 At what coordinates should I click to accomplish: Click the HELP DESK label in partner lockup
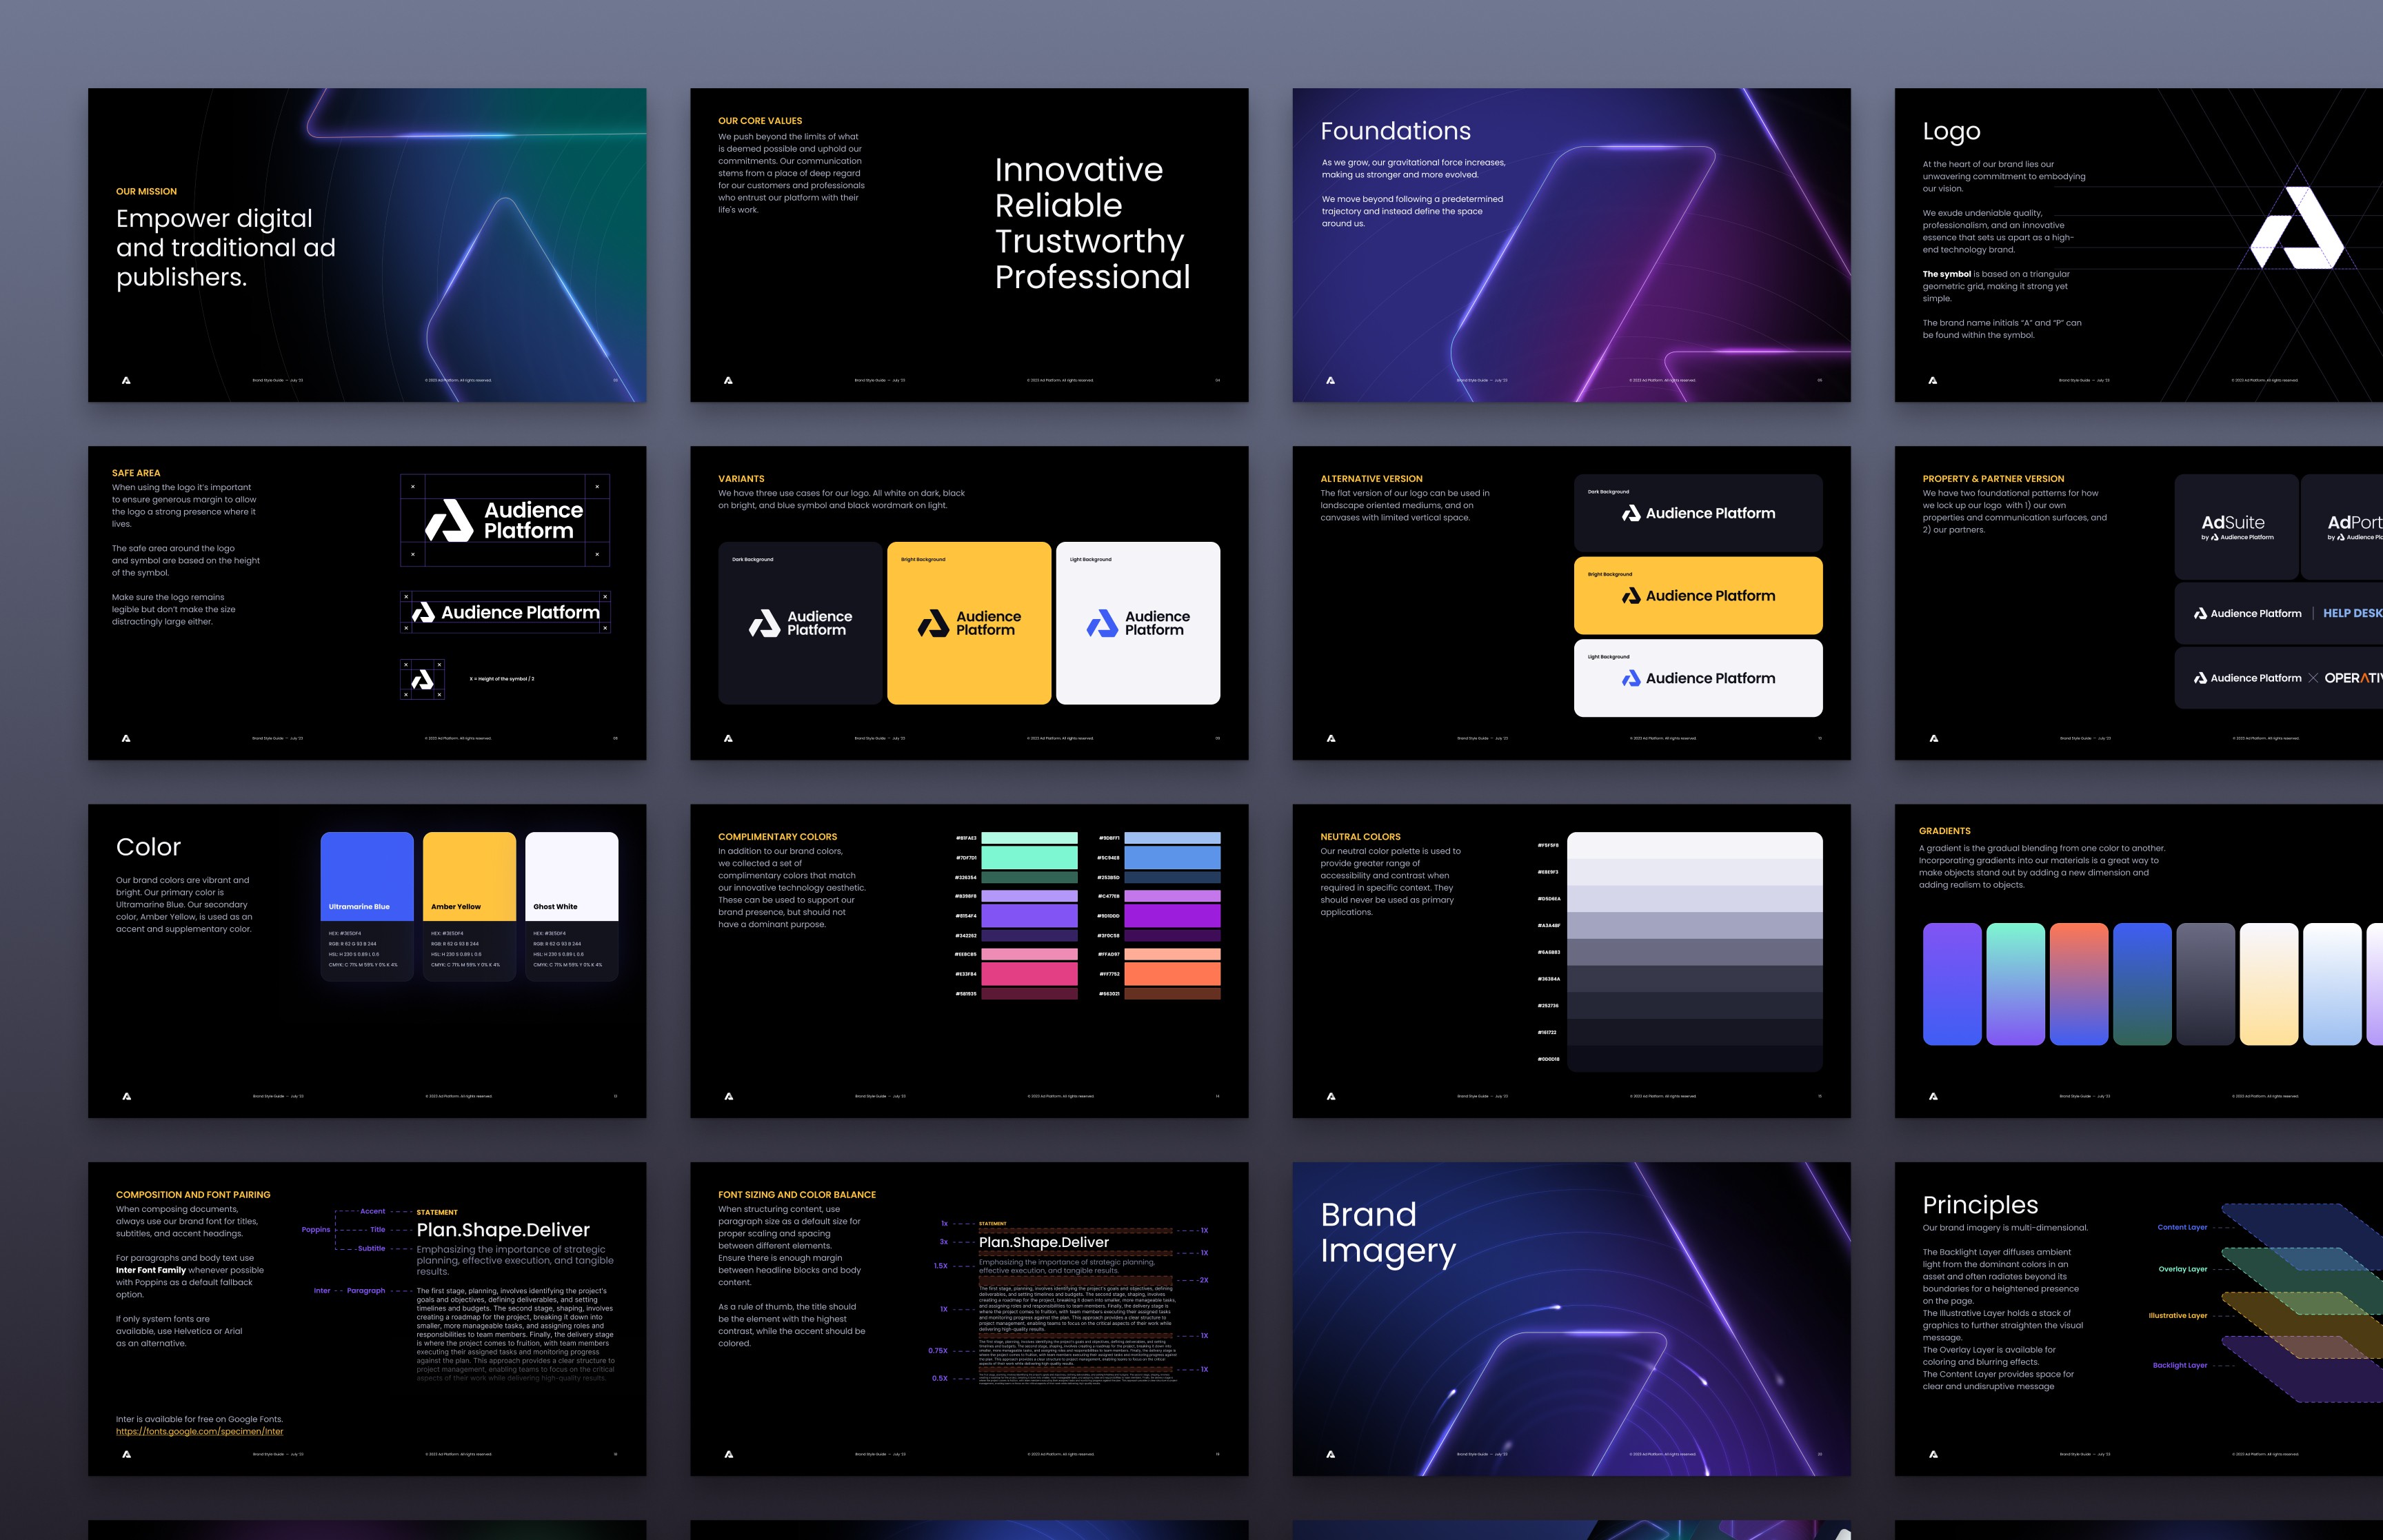2352,613
